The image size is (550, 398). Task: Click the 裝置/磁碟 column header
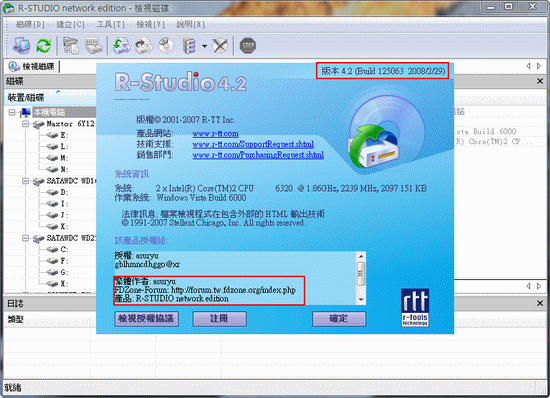tap(50, 97)
